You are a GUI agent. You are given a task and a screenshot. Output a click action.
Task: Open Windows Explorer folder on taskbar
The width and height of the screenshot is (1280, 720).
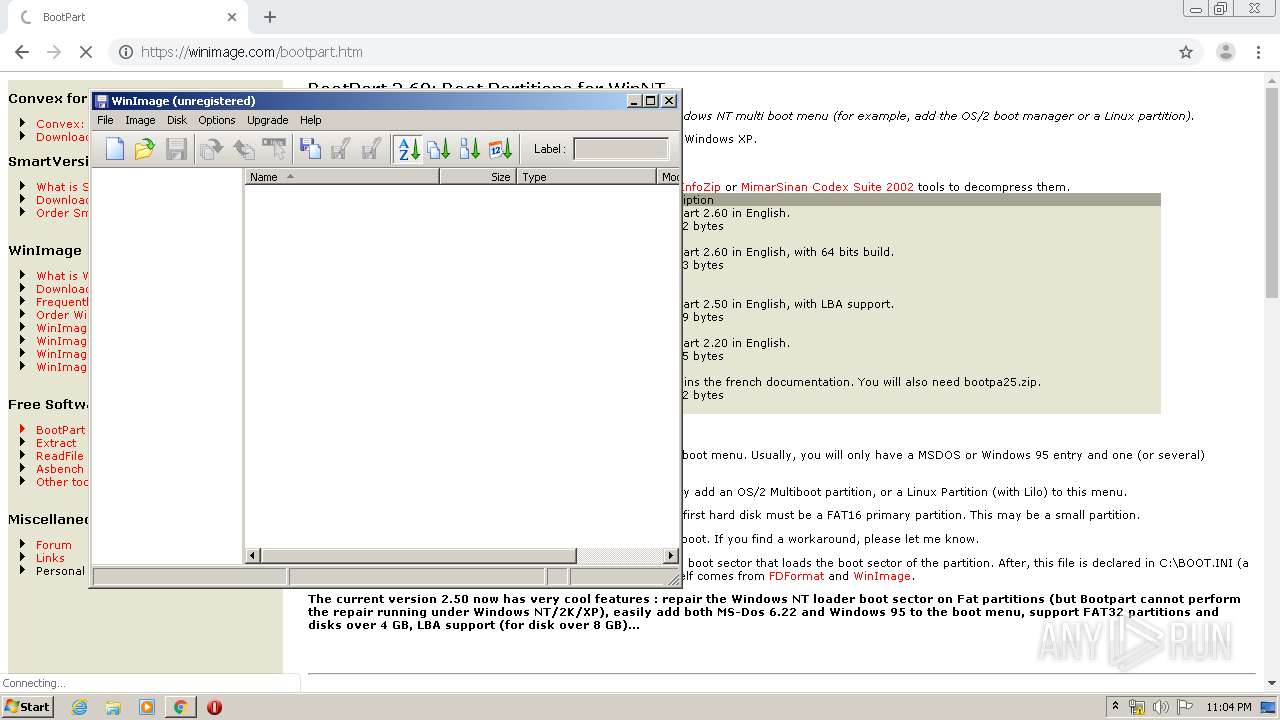tap(112, 707)
